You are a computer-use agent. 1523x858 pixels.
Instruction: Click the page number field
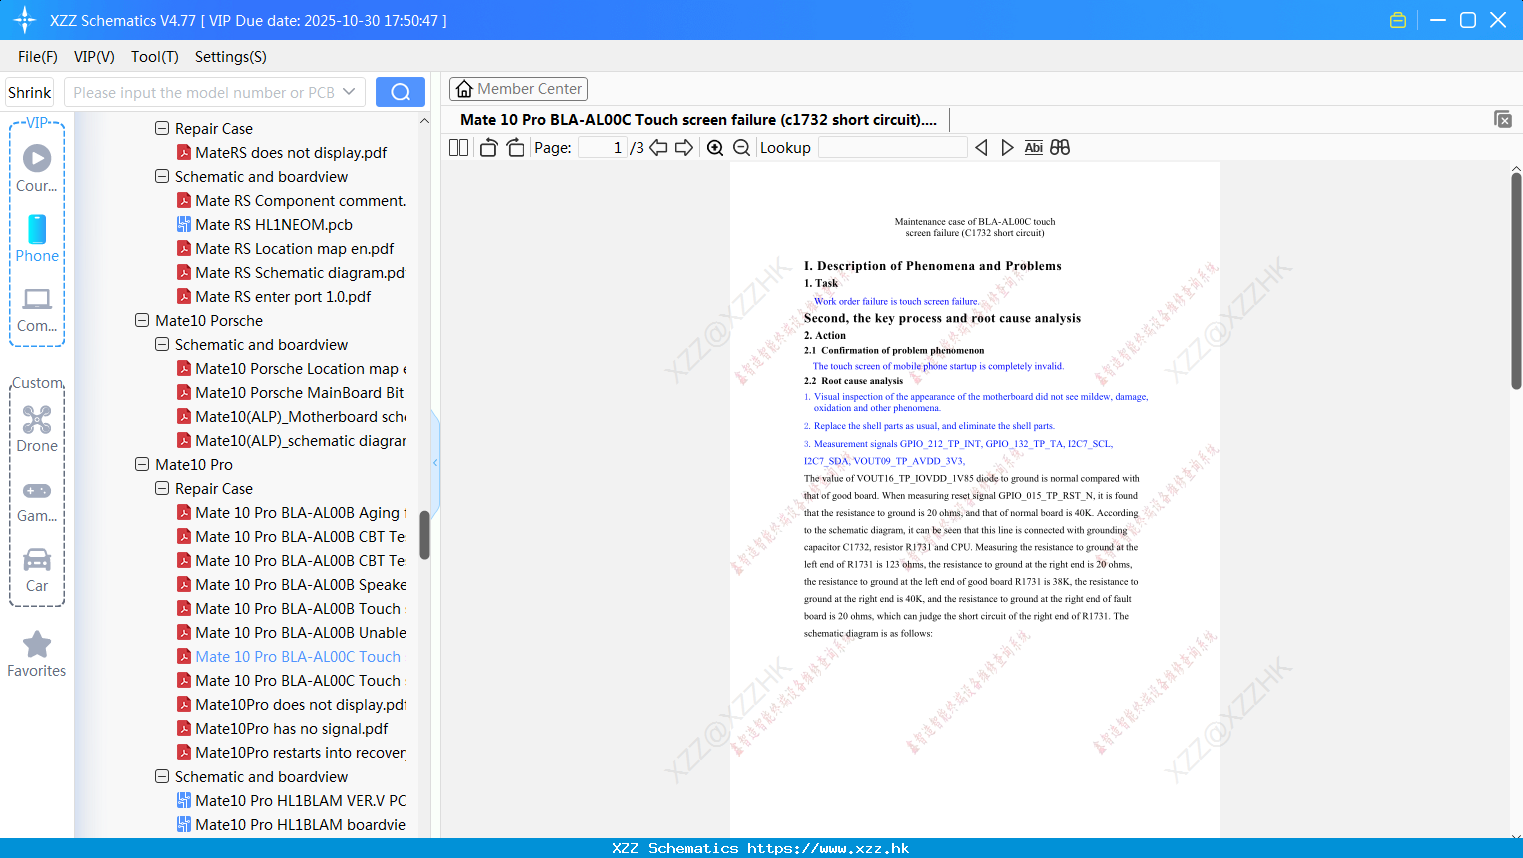pos(603,147)
